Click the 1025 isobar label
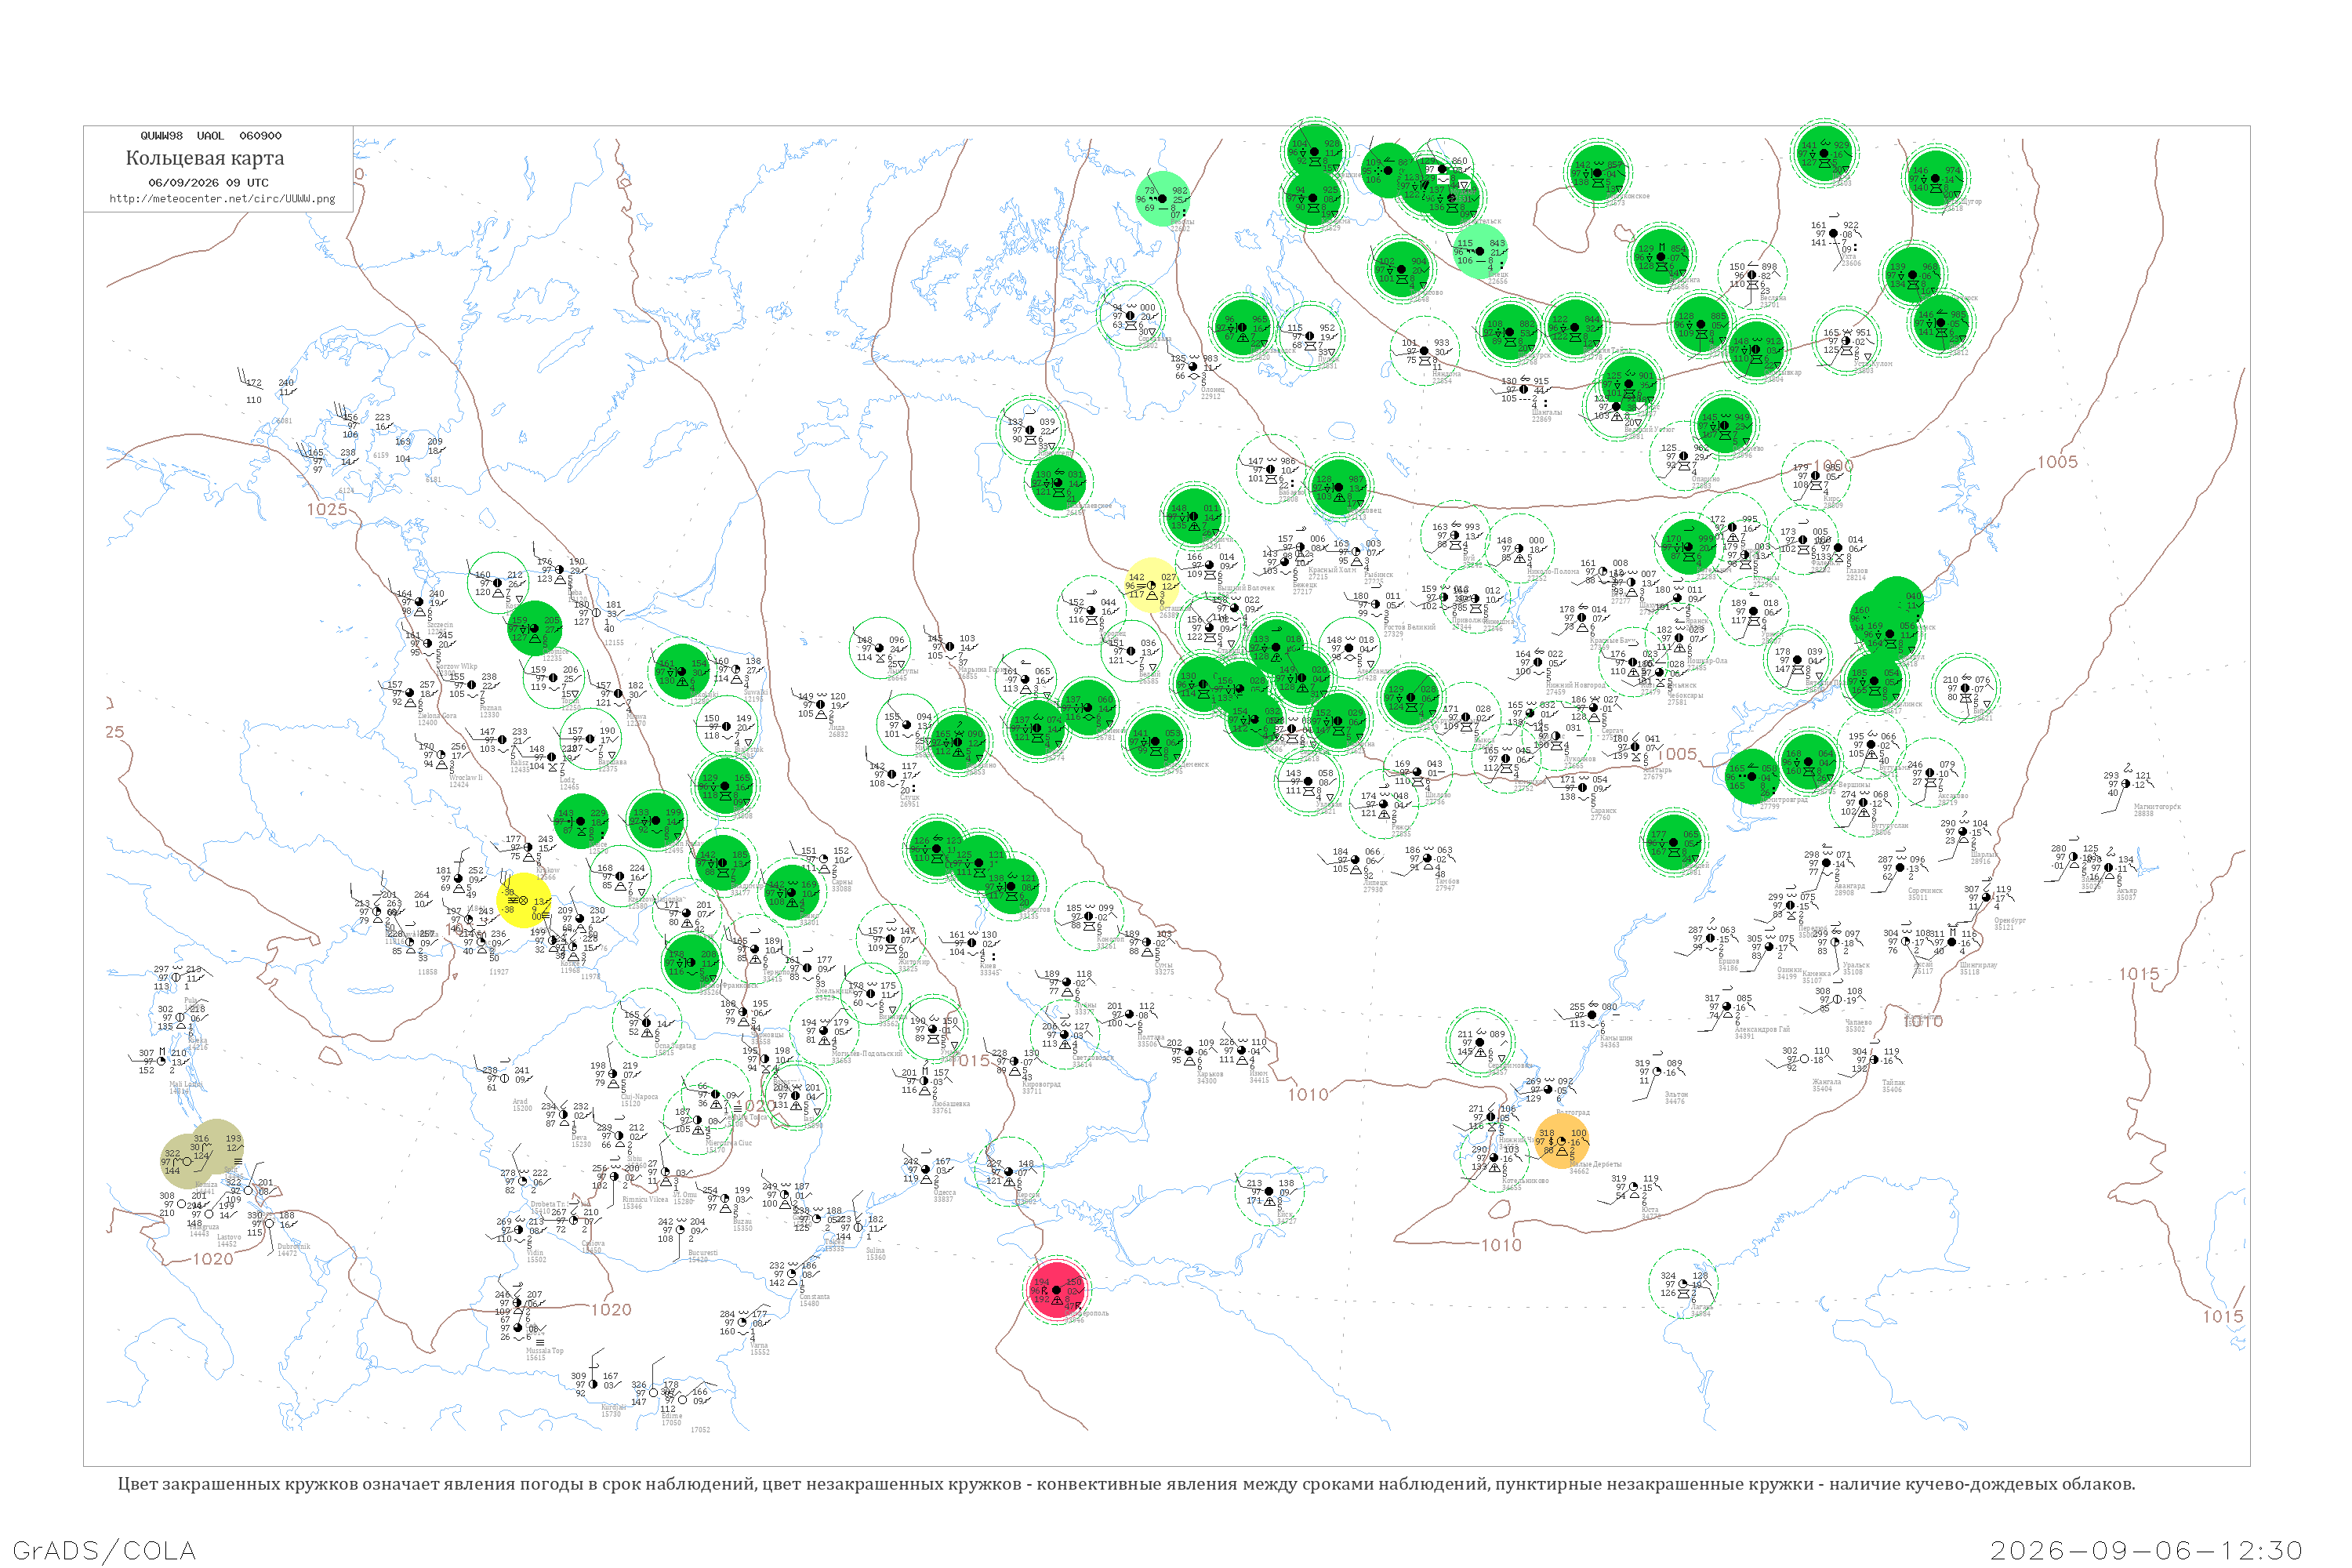This screenshot has height=1568, width=2352. pyautogui.click(x=327, y=509)
